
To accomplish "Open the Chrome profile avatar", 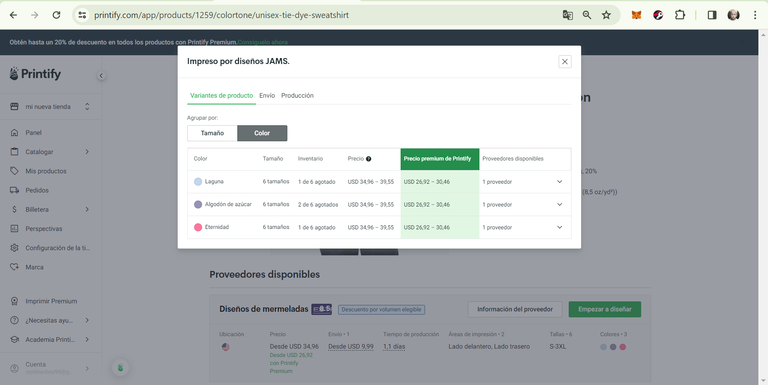I will [x=733, y=15].
